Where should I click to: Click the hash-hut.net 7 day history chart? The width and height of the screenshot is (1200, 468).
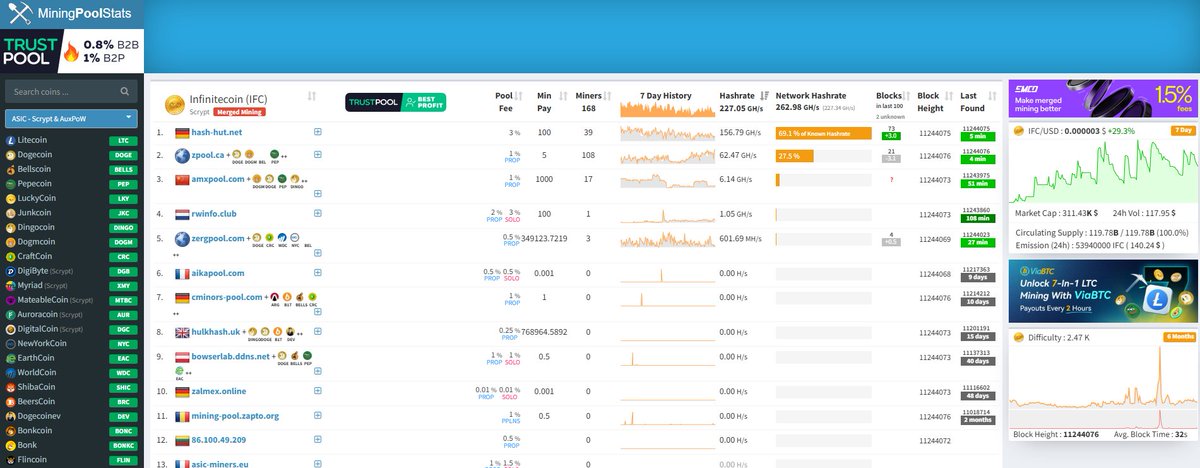click(668, 132)
